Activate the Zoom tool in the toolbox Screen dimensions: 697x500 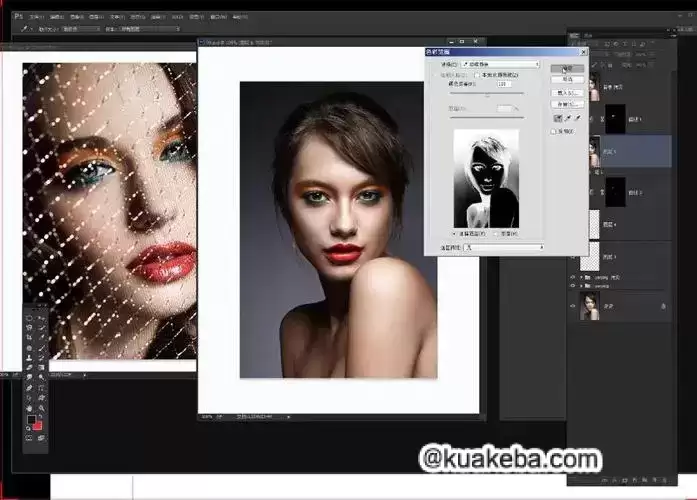pyautogui.click(x=42, y=407)
